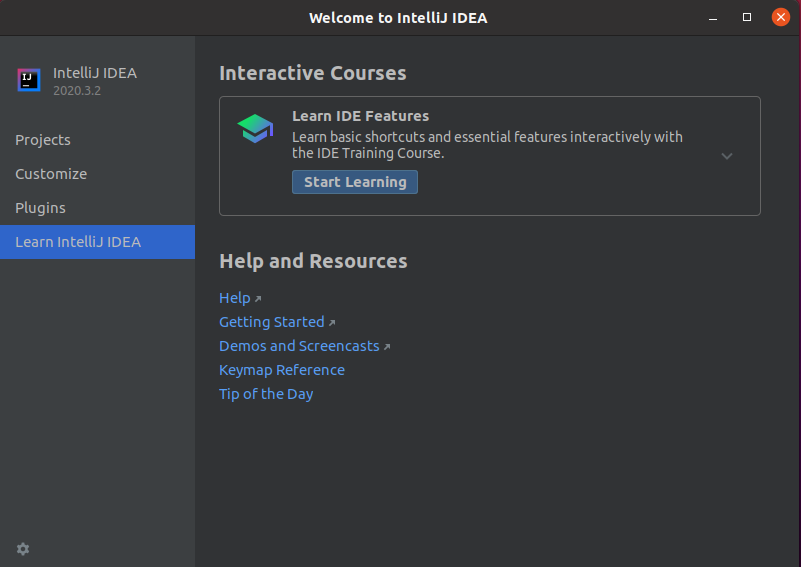Click the version number 2020.3.2
801x567 pixels.
click(77, 90)
